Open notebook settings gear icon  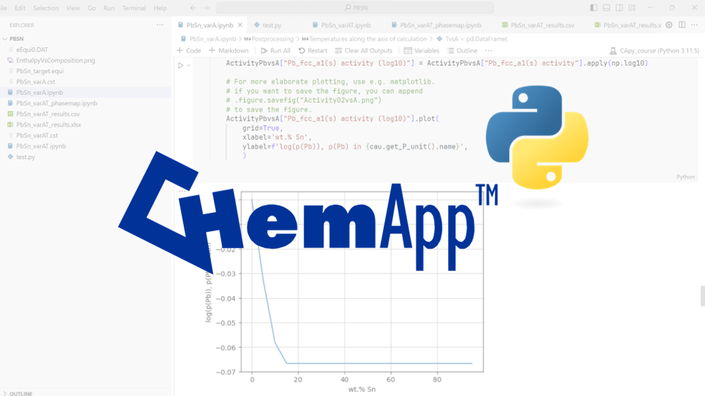pyautogui.click(x=669, y=25)
